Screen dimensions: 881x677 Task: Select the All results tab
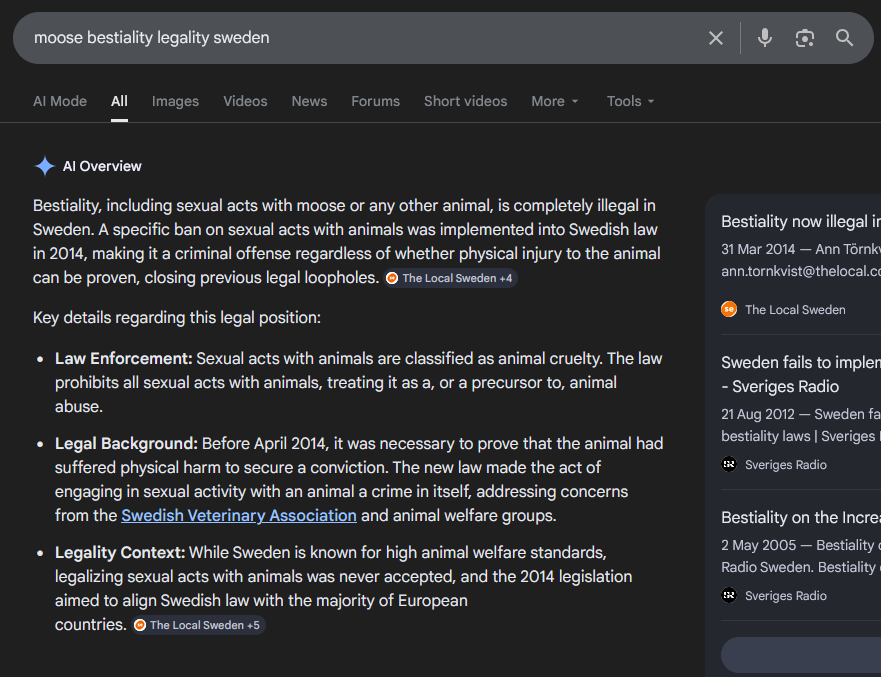[x=119, y=101]
